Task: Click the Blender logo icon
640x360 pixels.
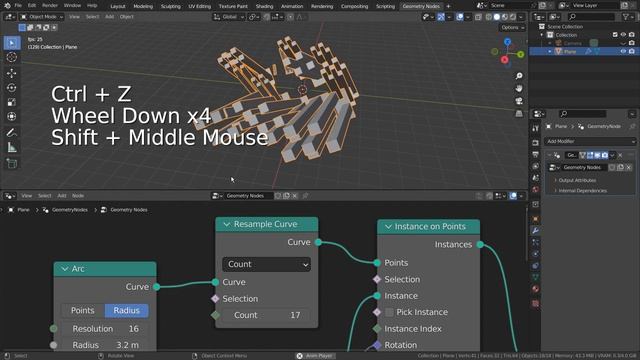Action: 7,5
